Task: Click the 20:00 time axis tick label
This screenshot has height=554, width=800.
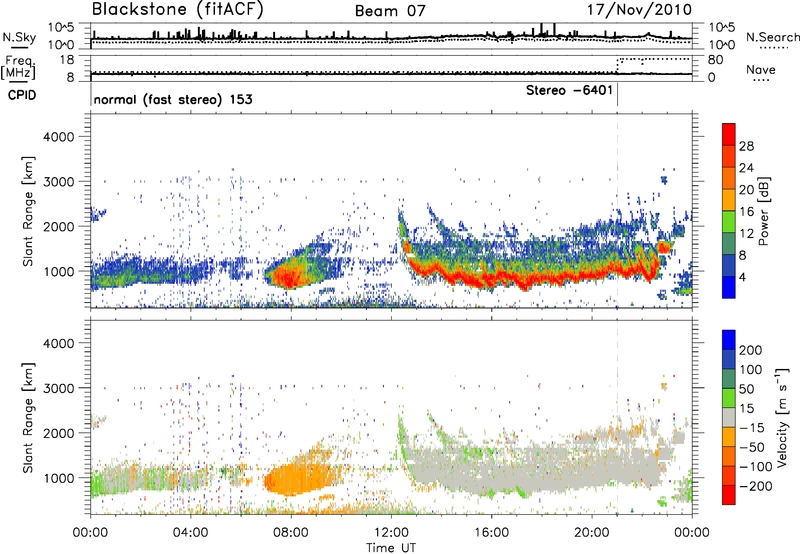Action: tap(591, 533)
